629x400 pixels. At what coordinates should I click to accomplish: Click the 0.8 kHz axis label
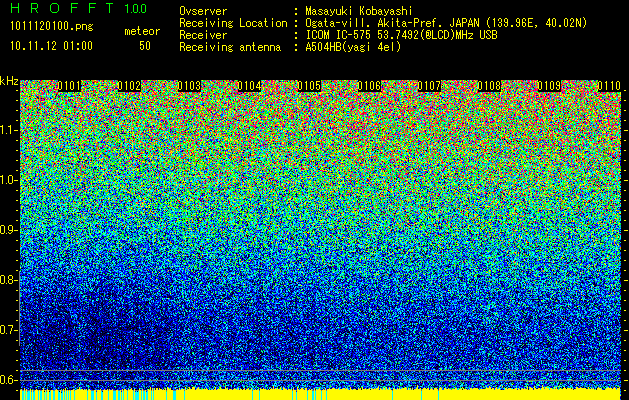pos(8,280)
